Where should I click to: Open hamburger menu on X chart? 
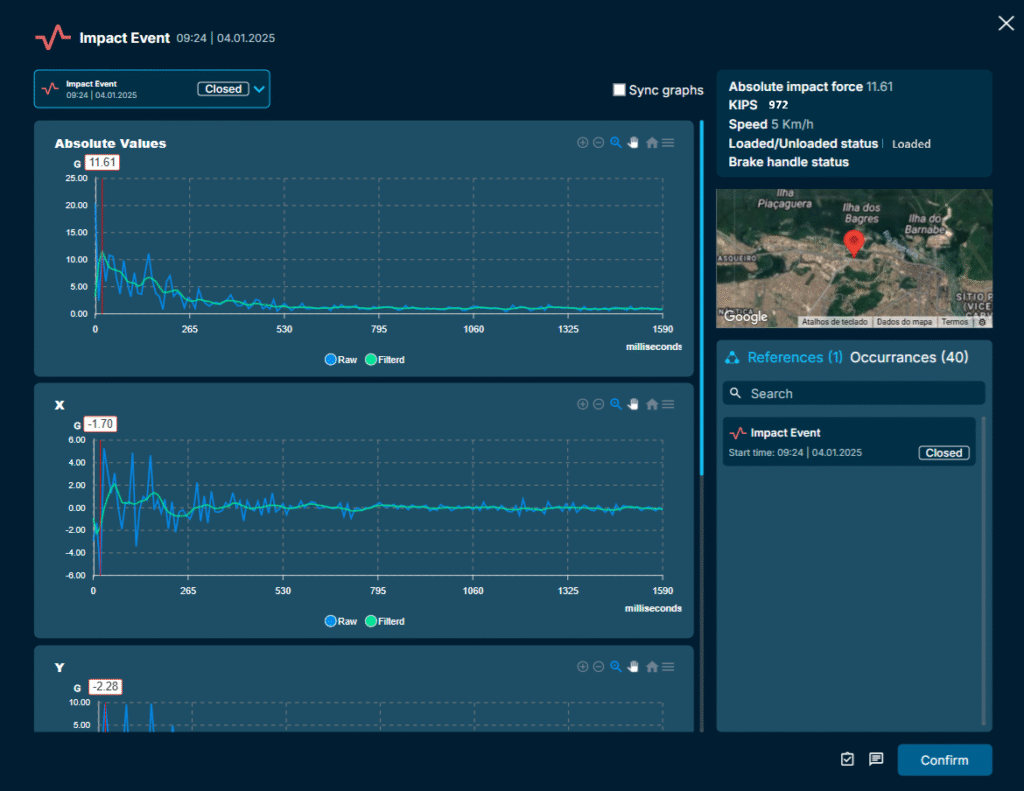(668, 405)
